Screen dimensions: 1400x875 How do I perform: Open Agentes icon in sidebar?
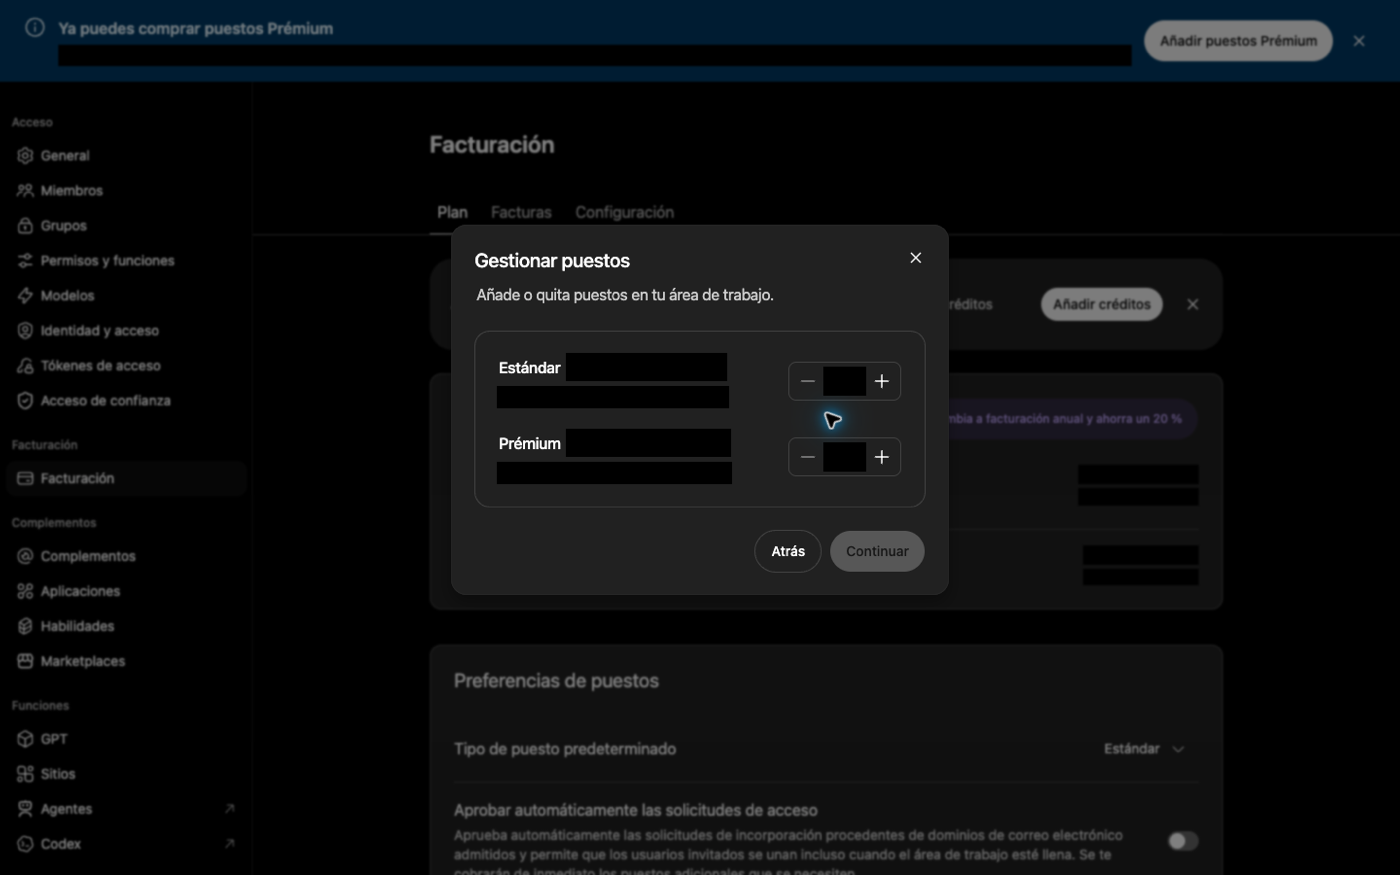(x=25, y=809)
